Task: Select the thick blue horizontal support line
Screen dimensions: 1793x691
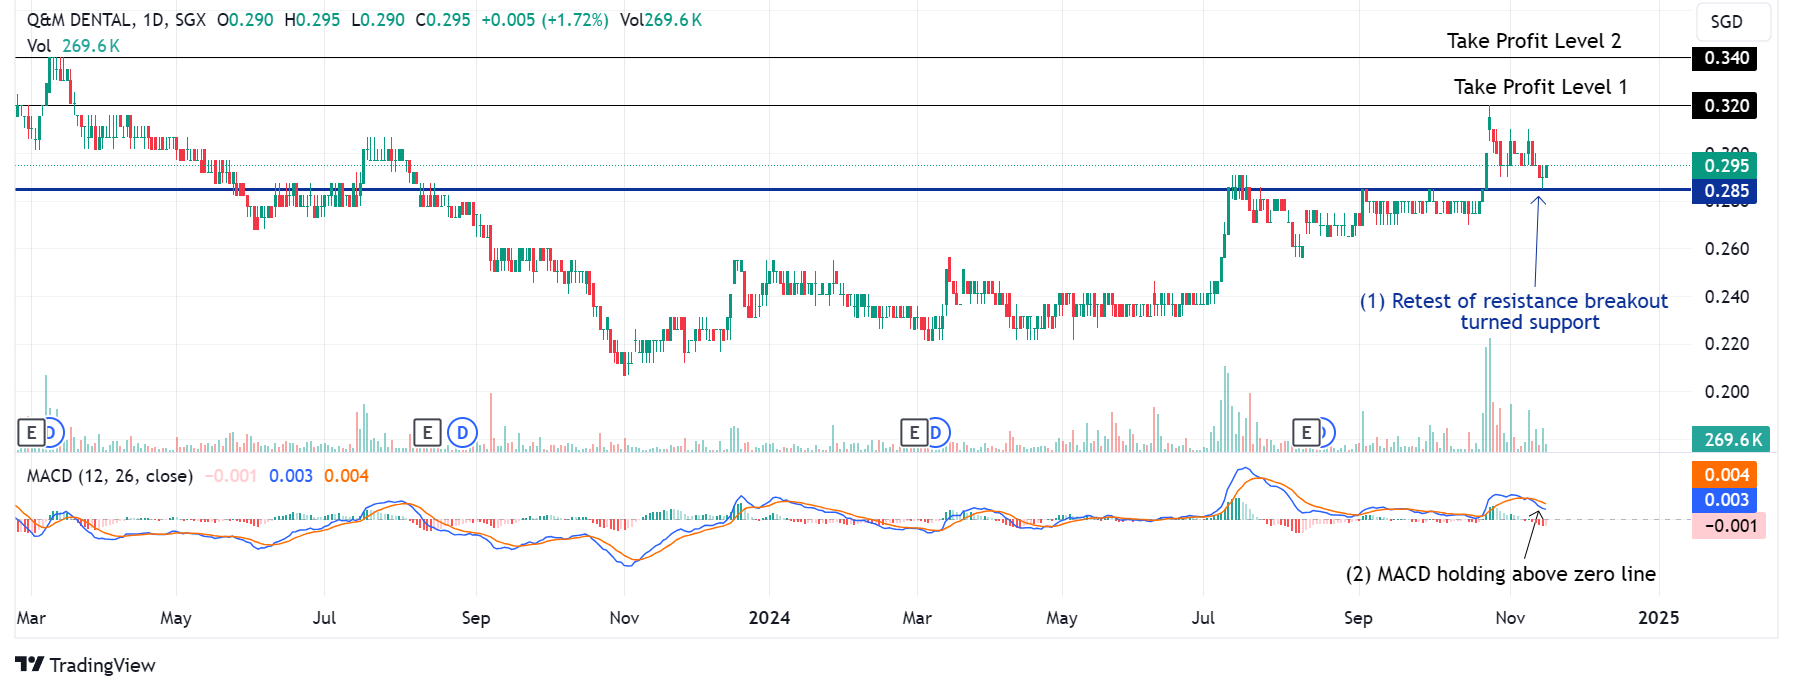Action: click(x=852, y=189)
